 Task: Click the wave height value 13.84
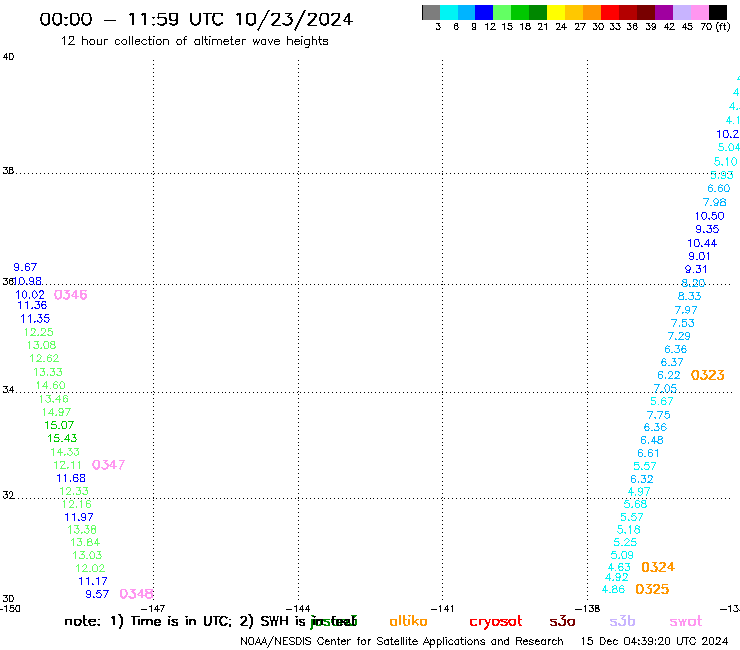[85, 542]
